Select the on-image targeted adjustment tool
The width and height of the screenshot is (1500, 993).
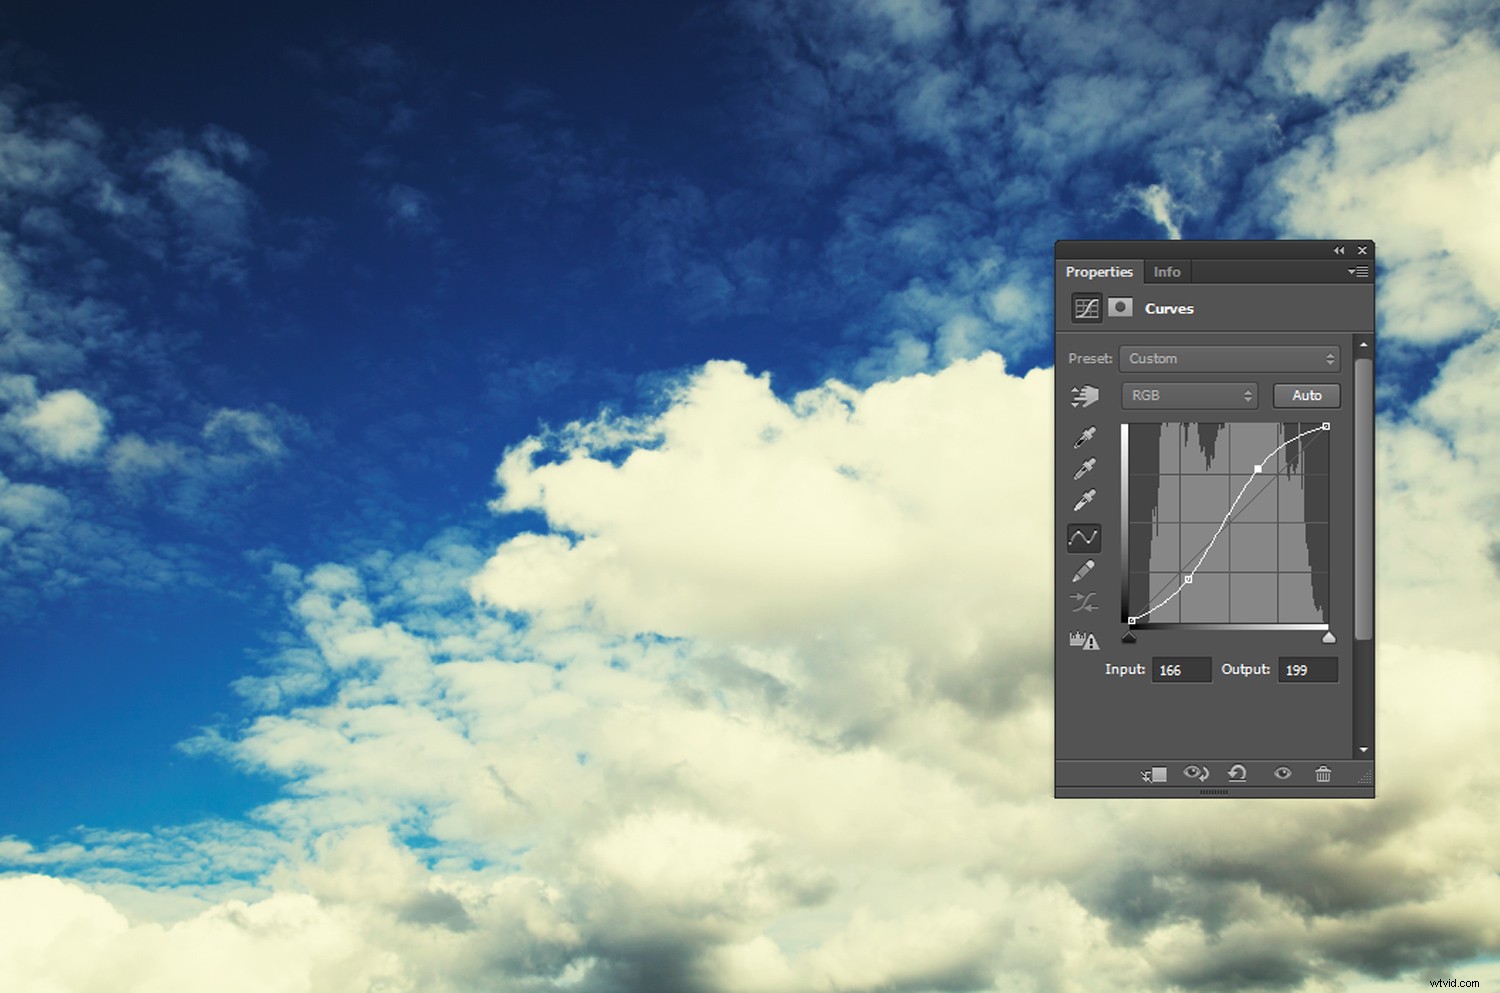tap(1086, 396)
